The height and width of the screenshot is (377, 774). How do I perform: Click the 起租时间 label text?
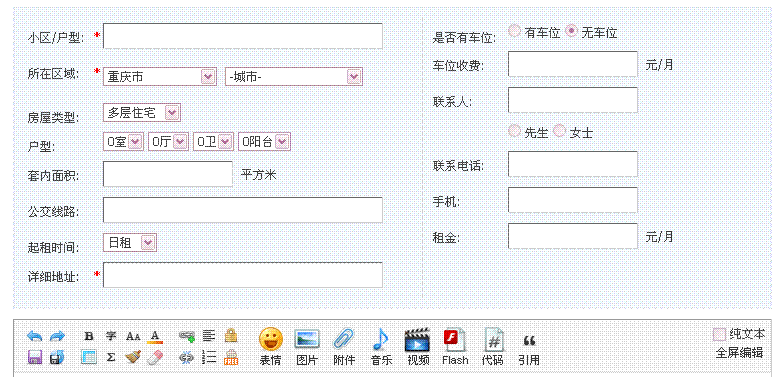pos(54,248)
